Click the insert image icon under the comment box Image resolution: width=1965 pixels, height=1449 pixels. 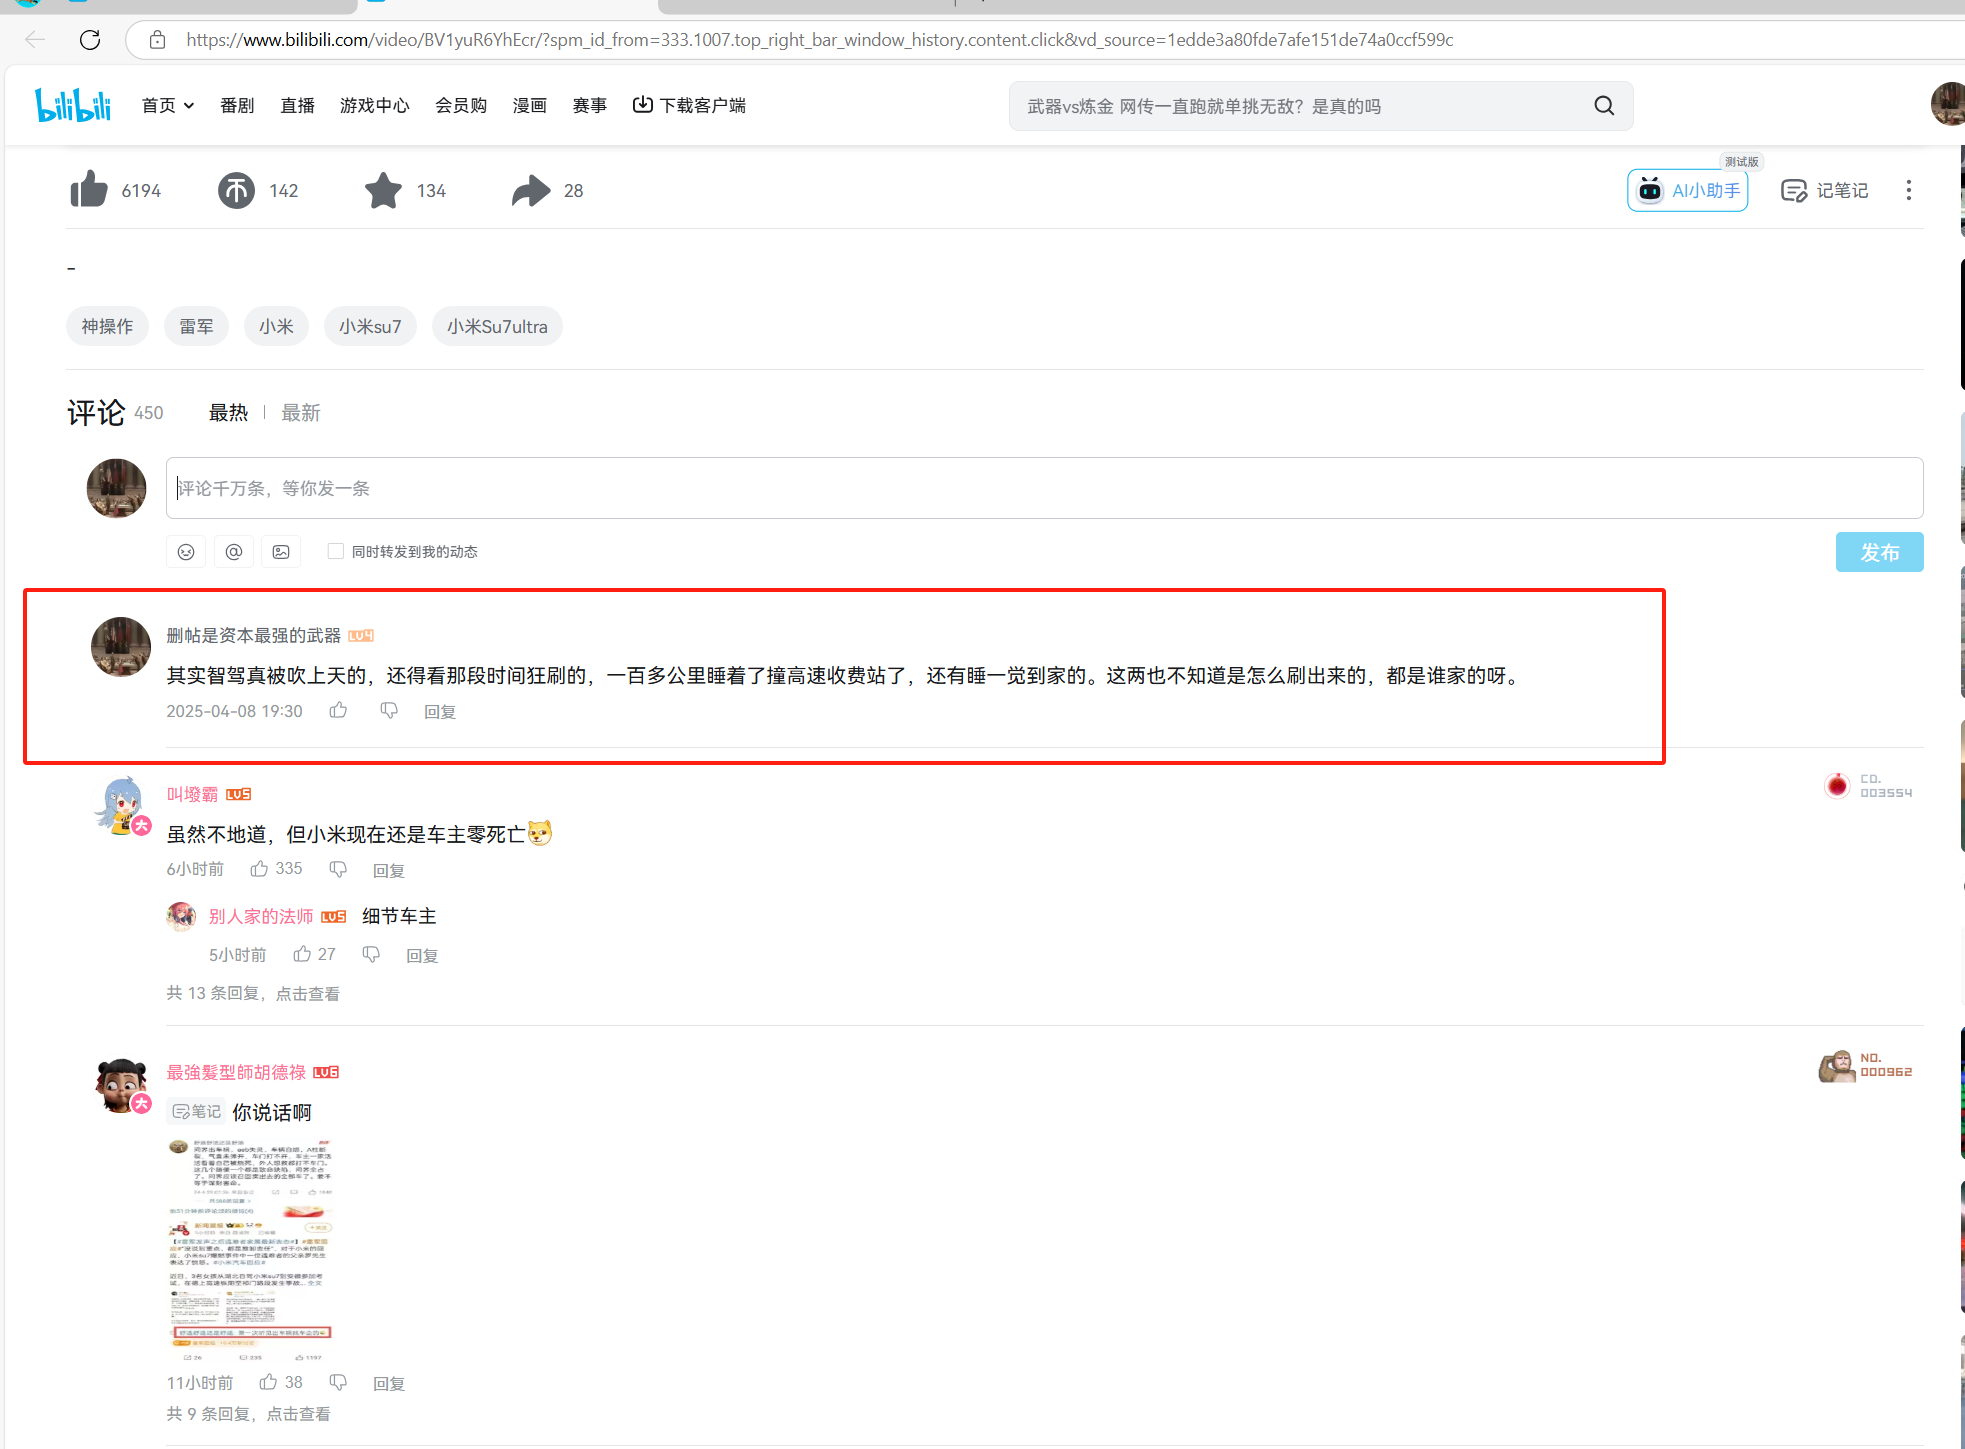click(281, 552)
